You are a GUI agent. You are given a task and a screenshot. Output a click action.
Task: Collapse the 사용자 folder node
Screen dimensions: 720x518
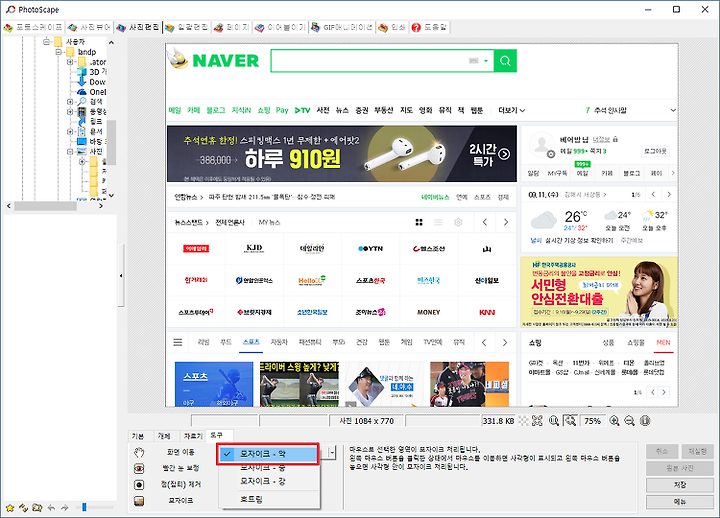(x=46, y=42)
